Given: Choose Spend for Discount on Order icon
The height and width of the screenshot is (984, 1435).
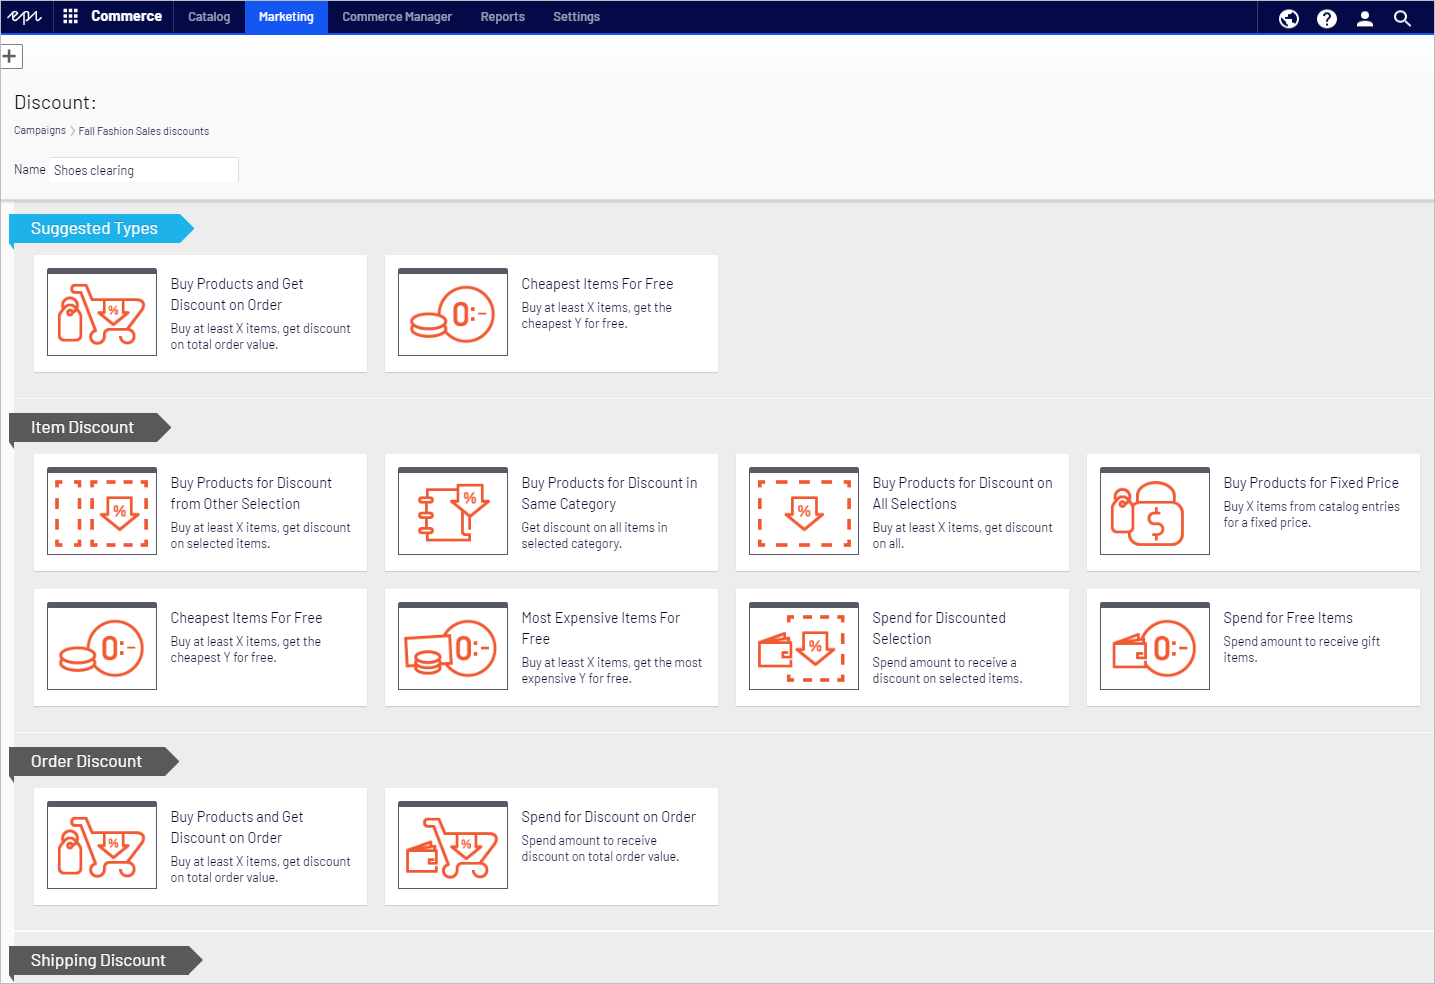Looking at the screenshot, I should pyautogui.click(x=453, y=845).
